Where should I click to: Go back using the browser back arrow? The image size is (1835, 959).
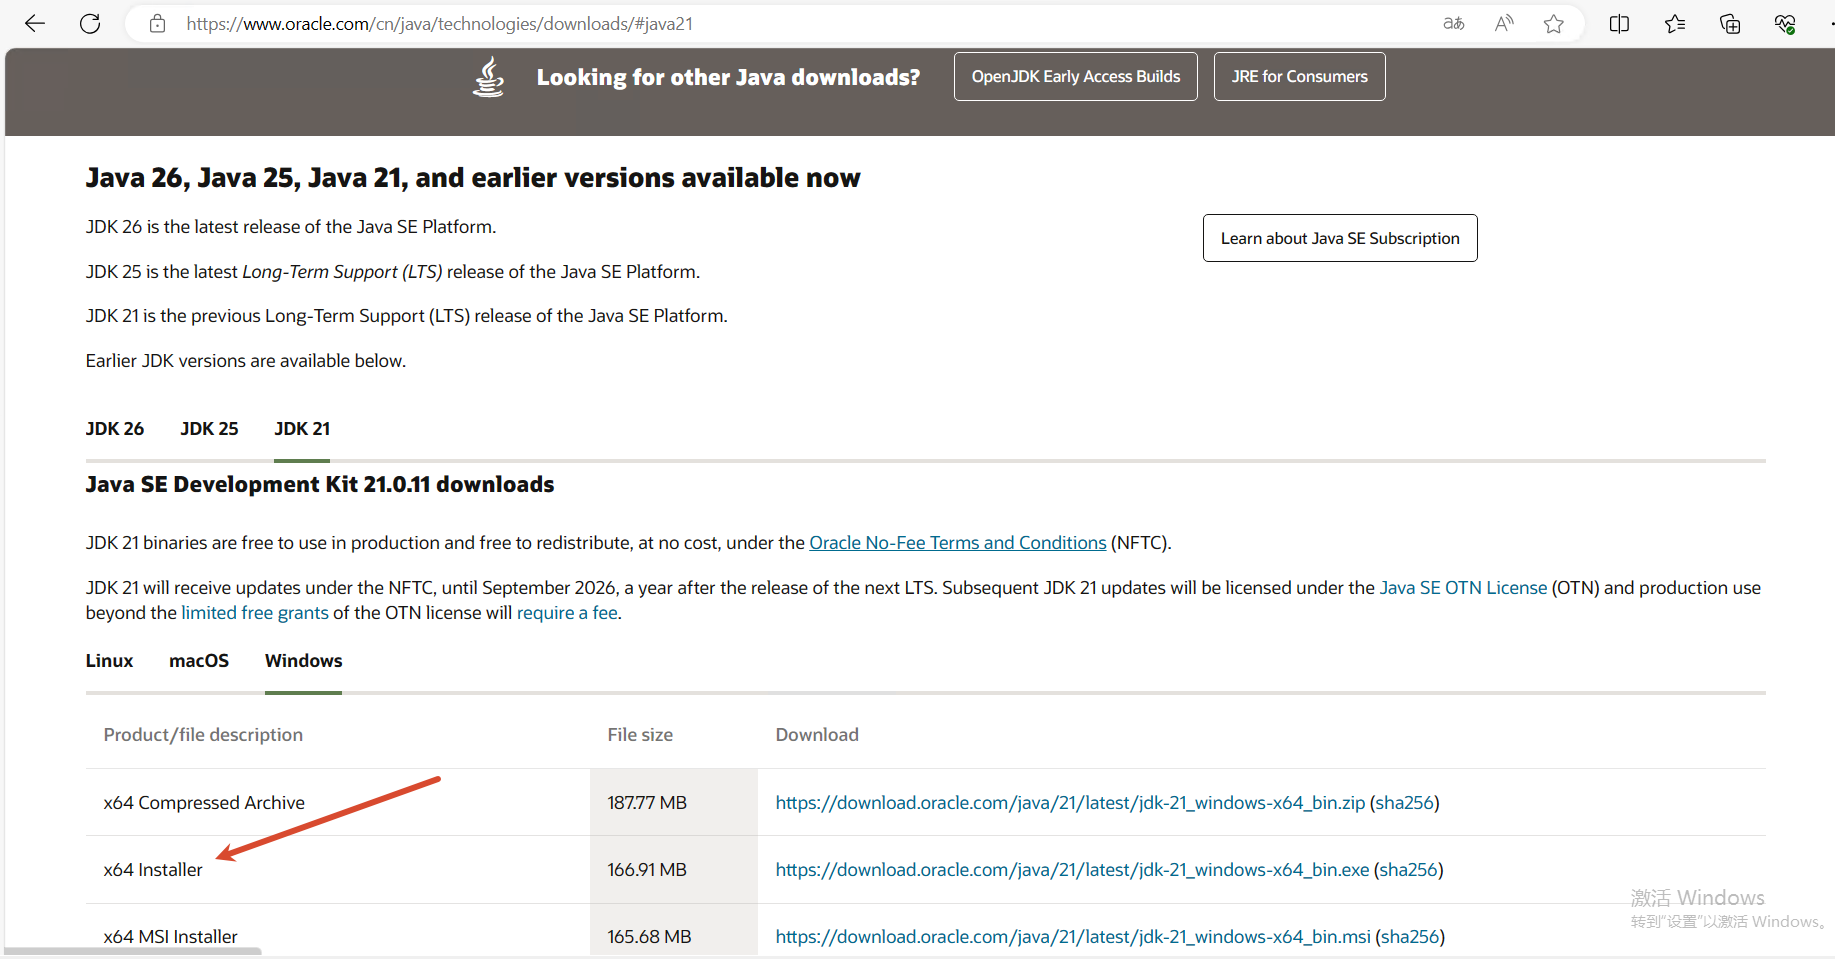coord(35,24)
